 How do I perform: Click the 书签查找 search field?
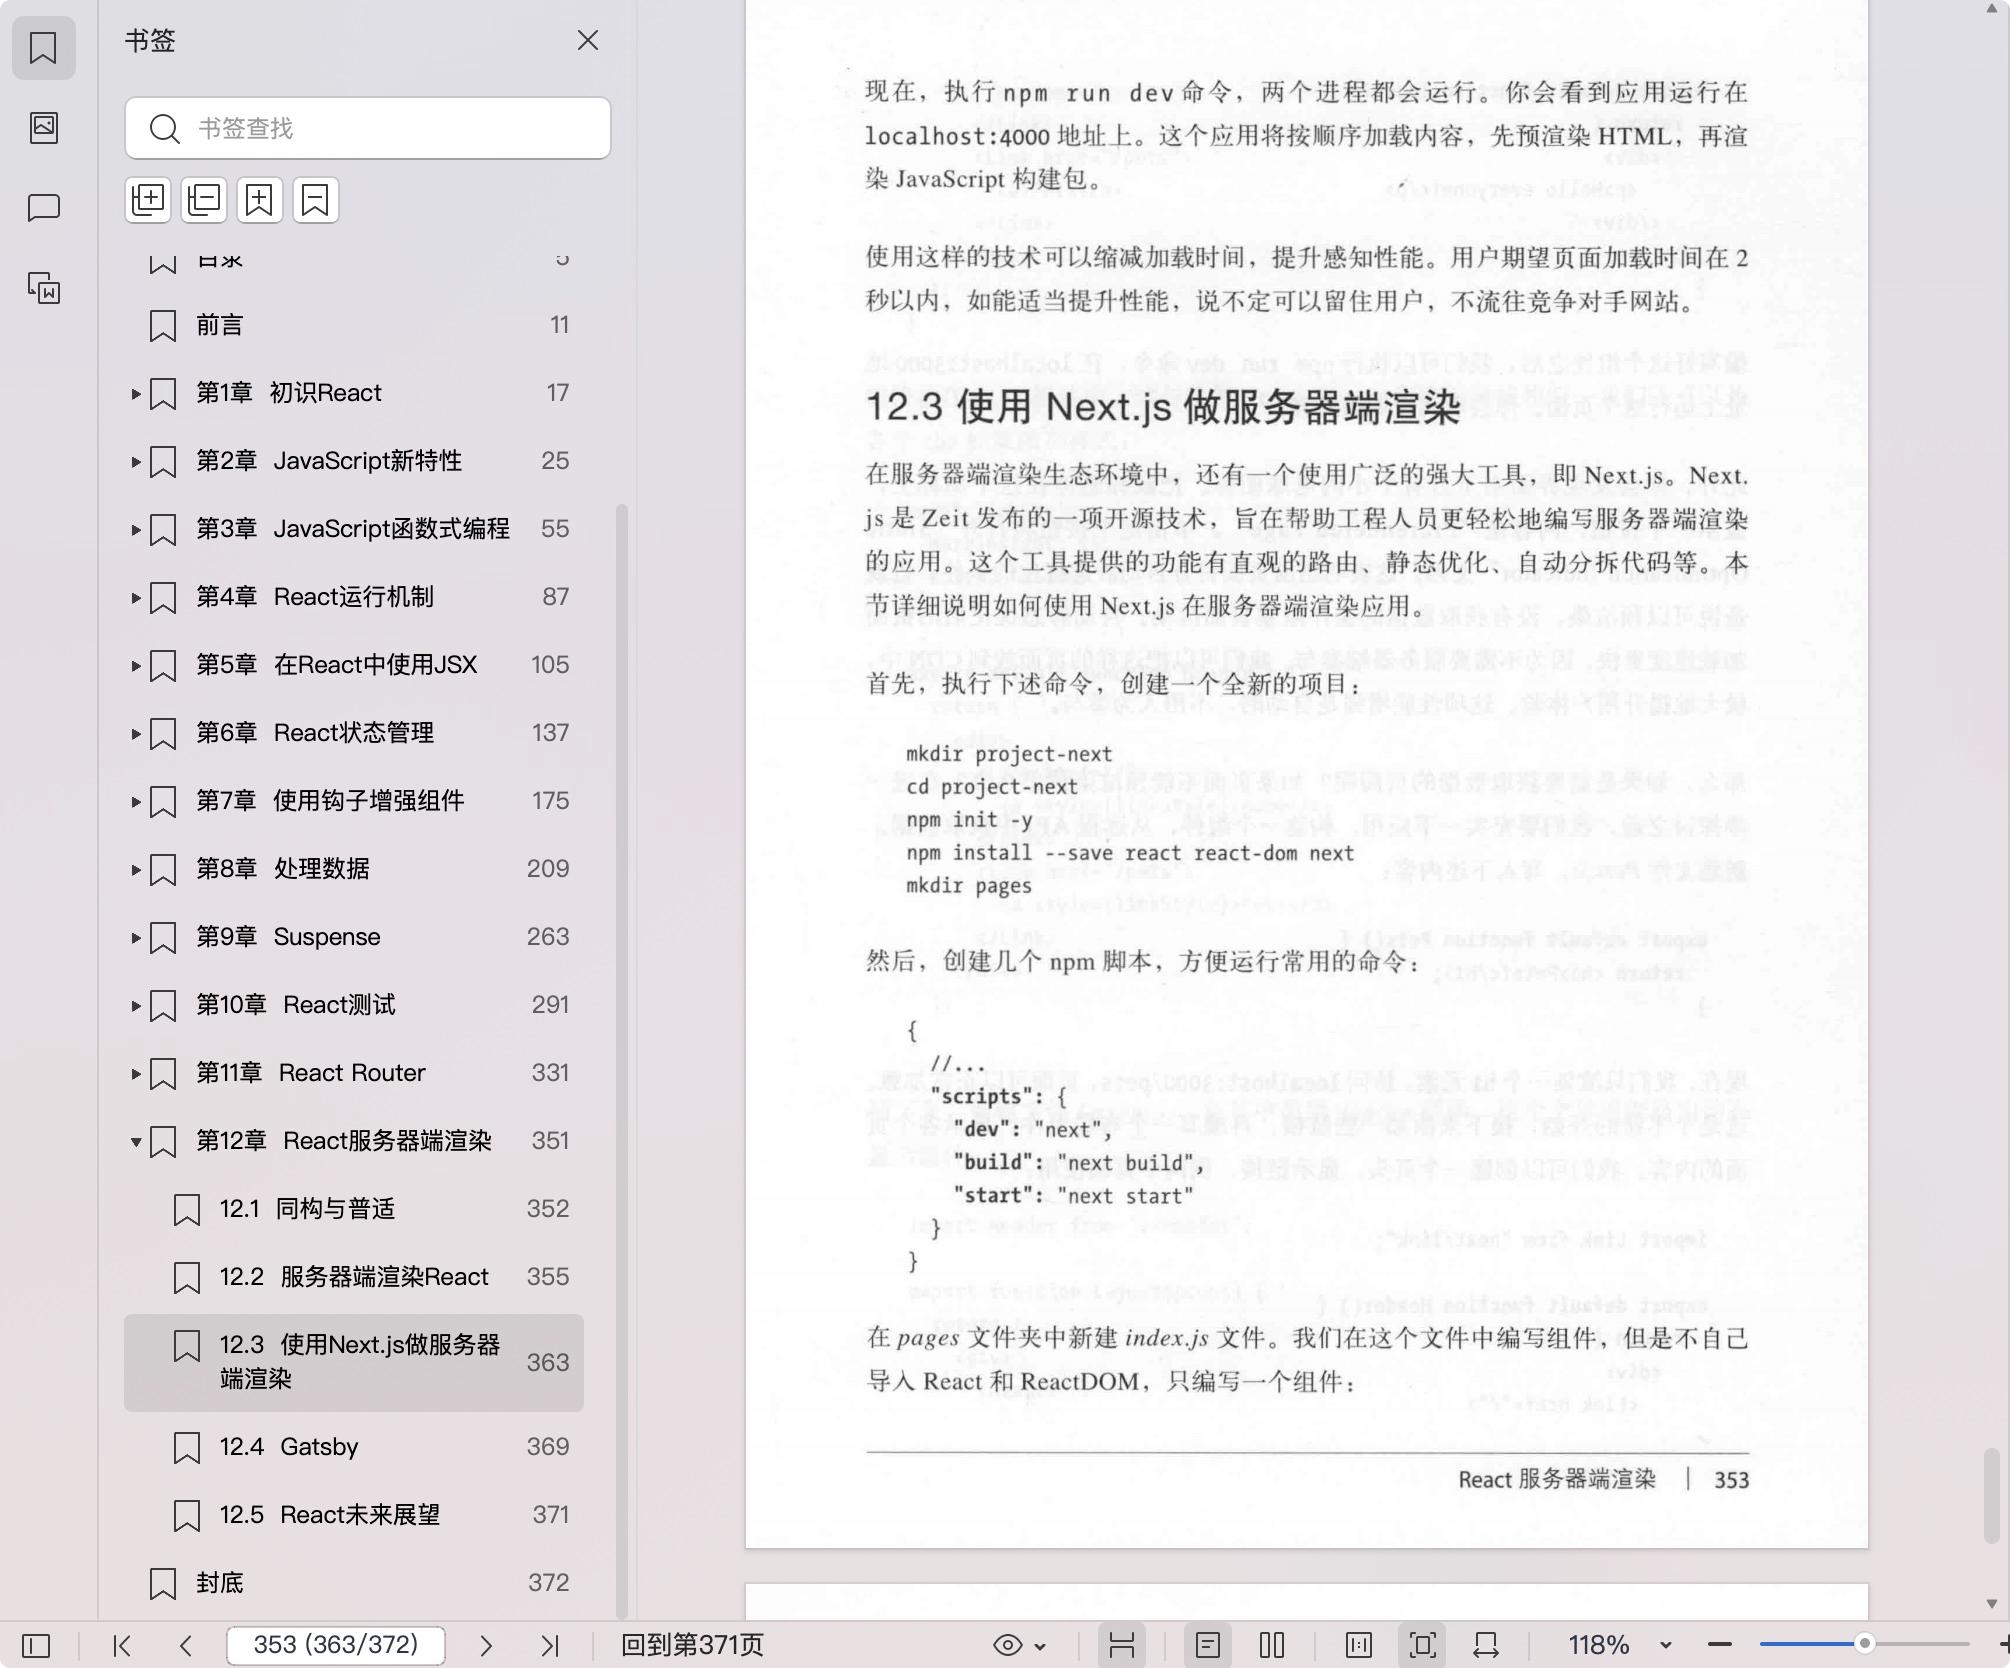[x=368, y=128]
